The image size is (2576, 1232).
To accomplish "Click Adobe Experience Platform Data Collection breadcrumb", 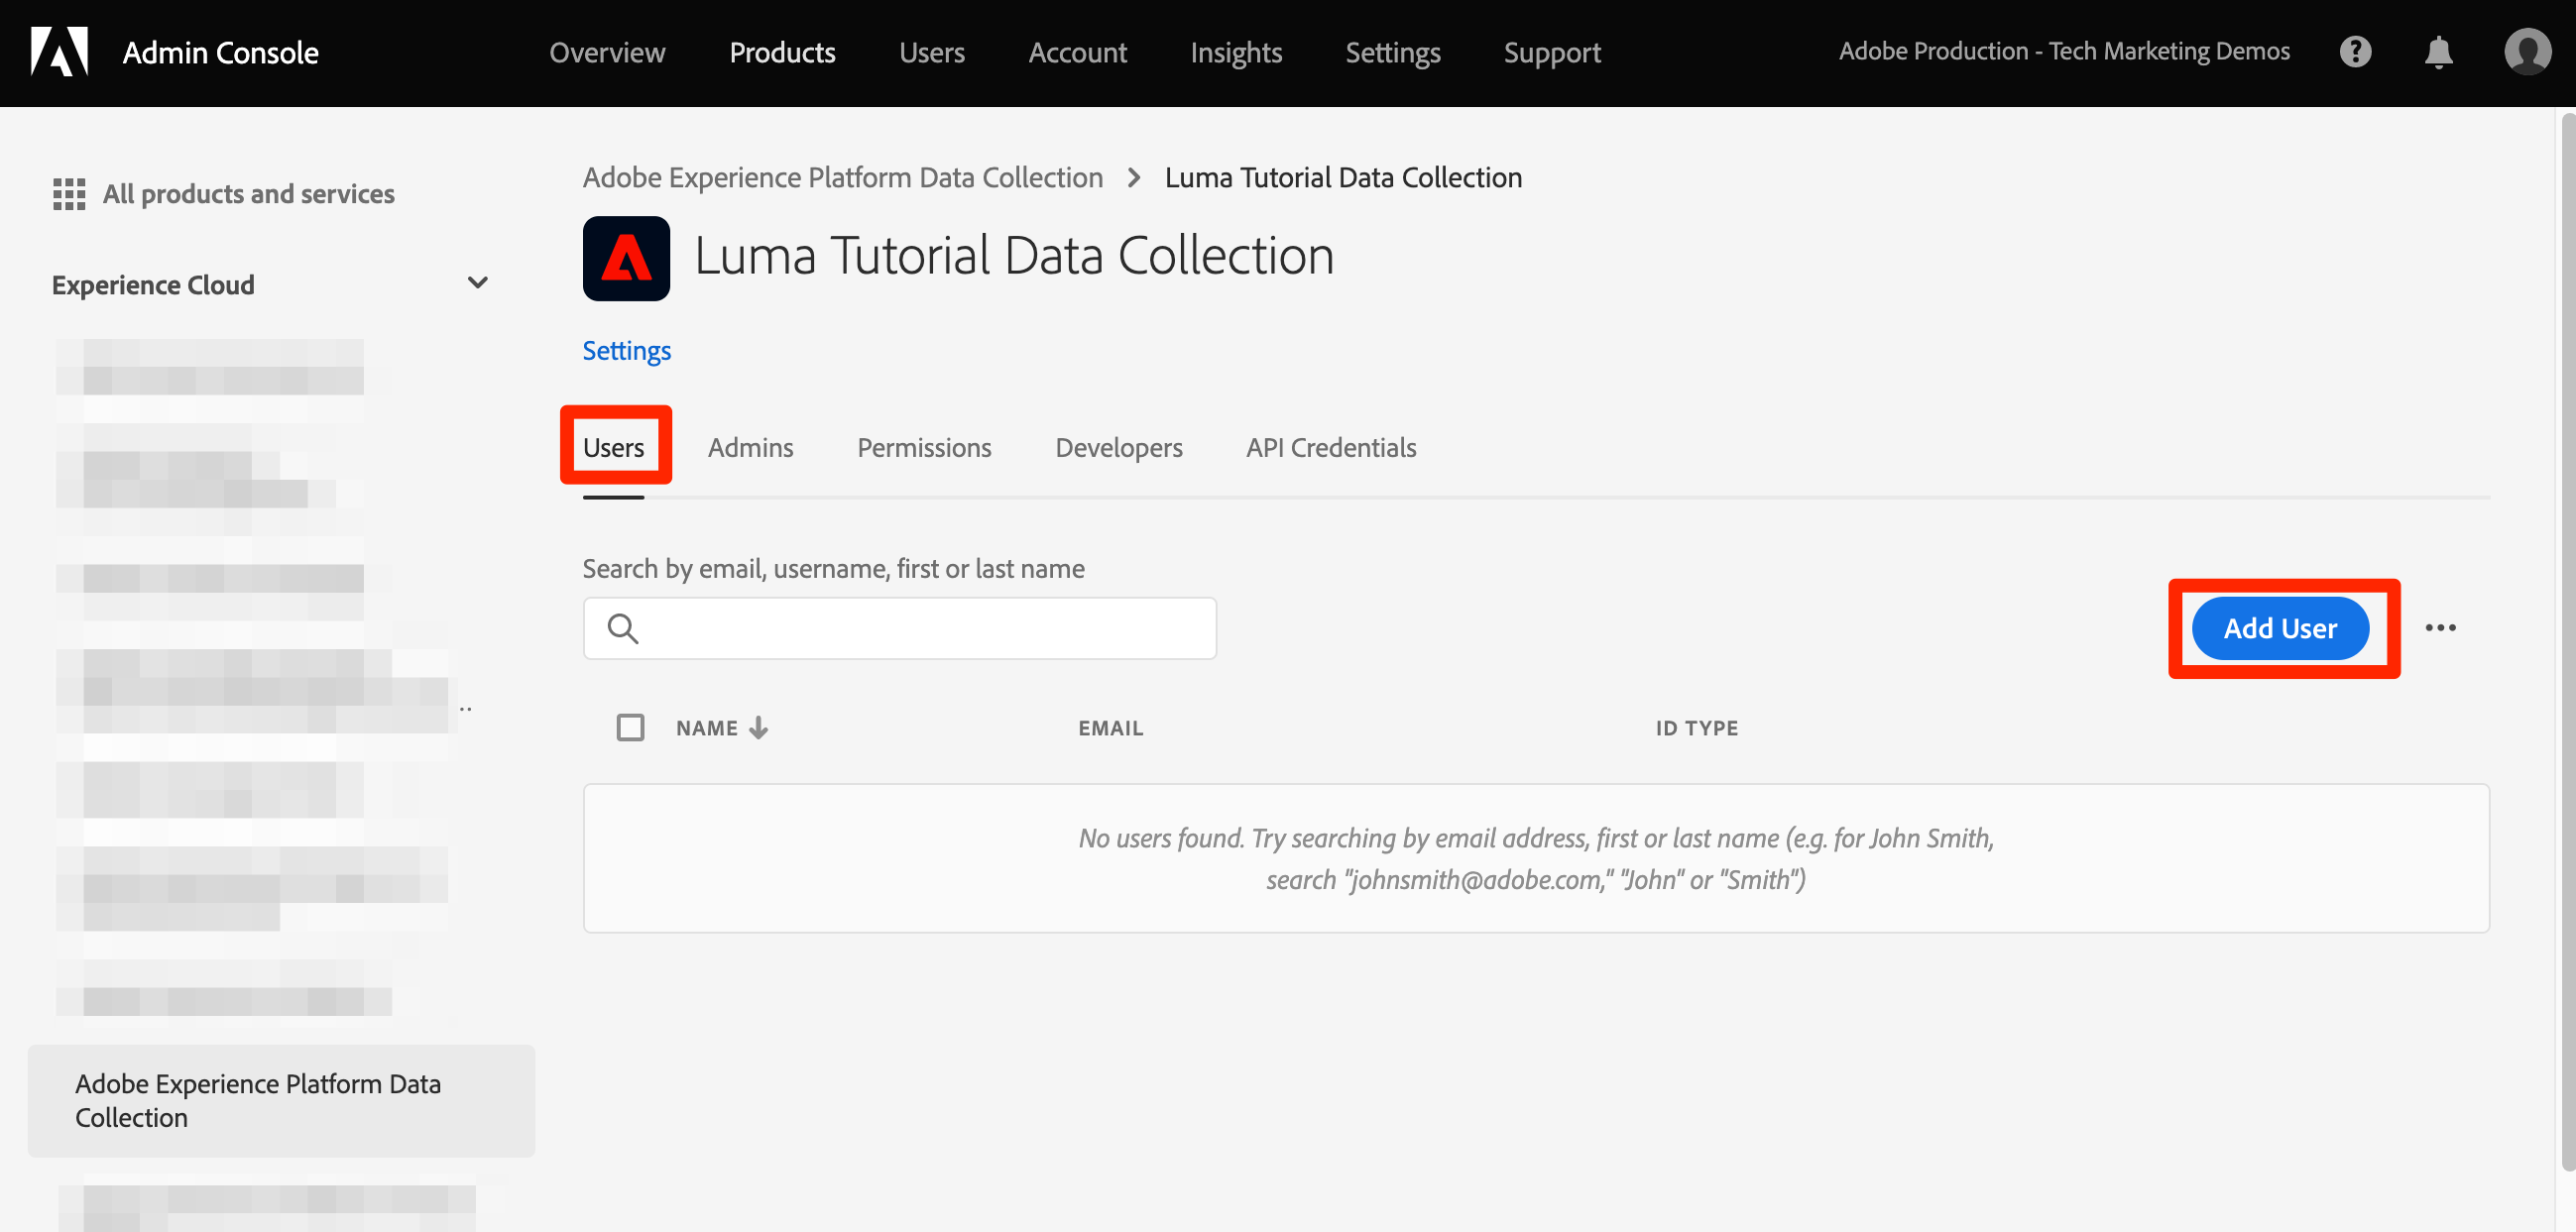I will [842, 178].
